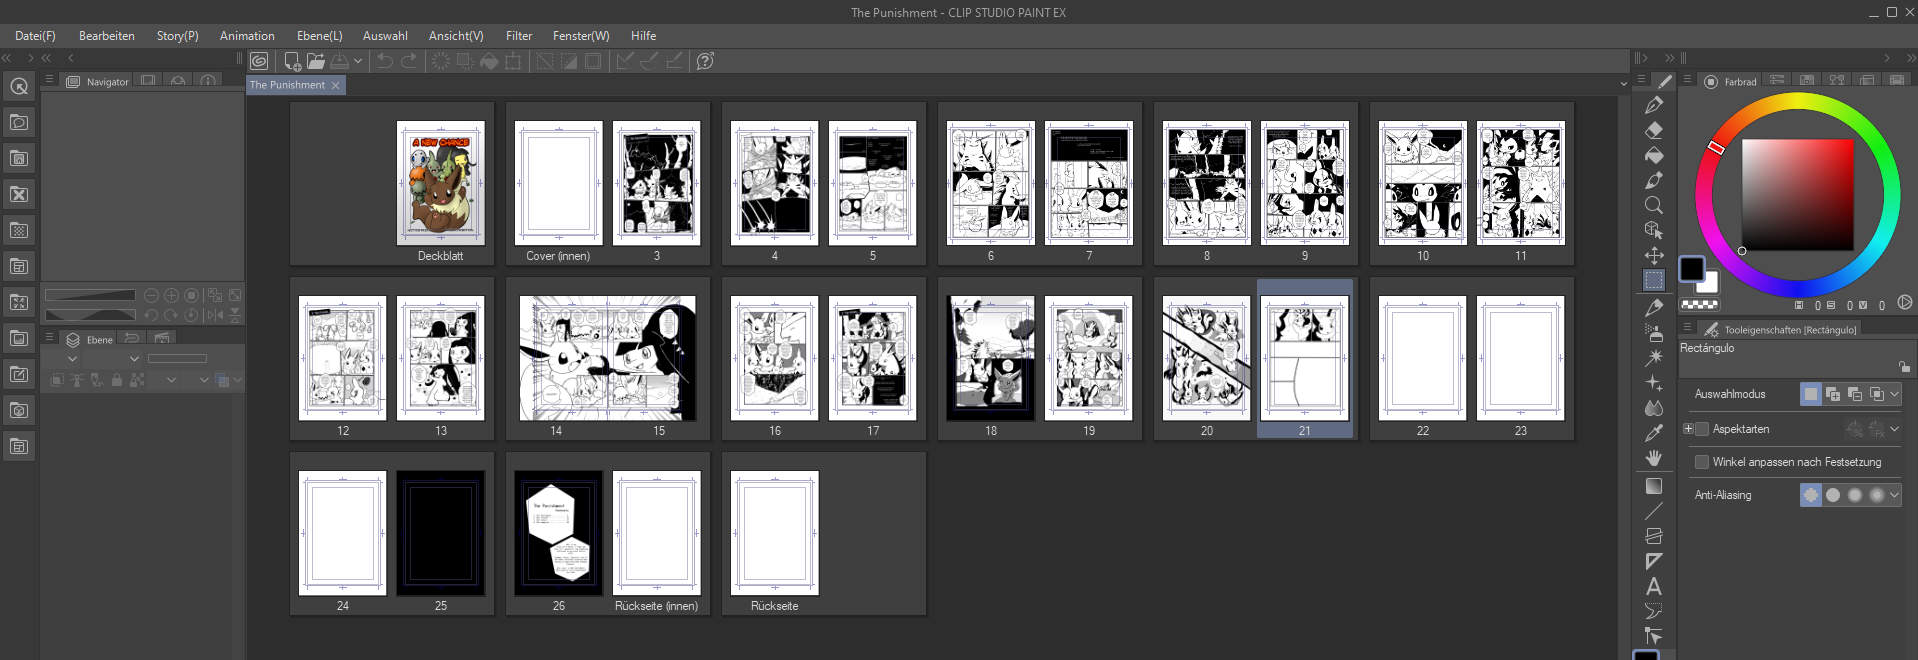The height and width of the screenshot is (660, 1918).
Task: Select page 14-15 spread thumbnail
Action: click(x=607, y=358)
